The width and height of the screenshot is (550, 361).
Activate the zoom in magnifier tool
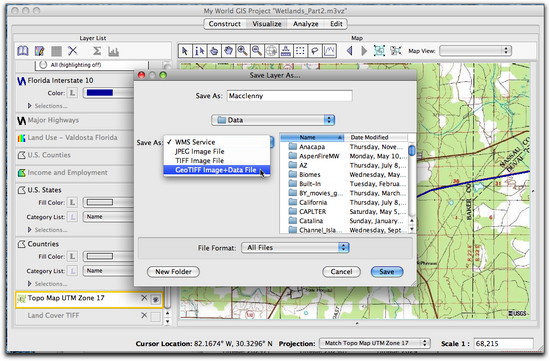click(x=243, y=51)
